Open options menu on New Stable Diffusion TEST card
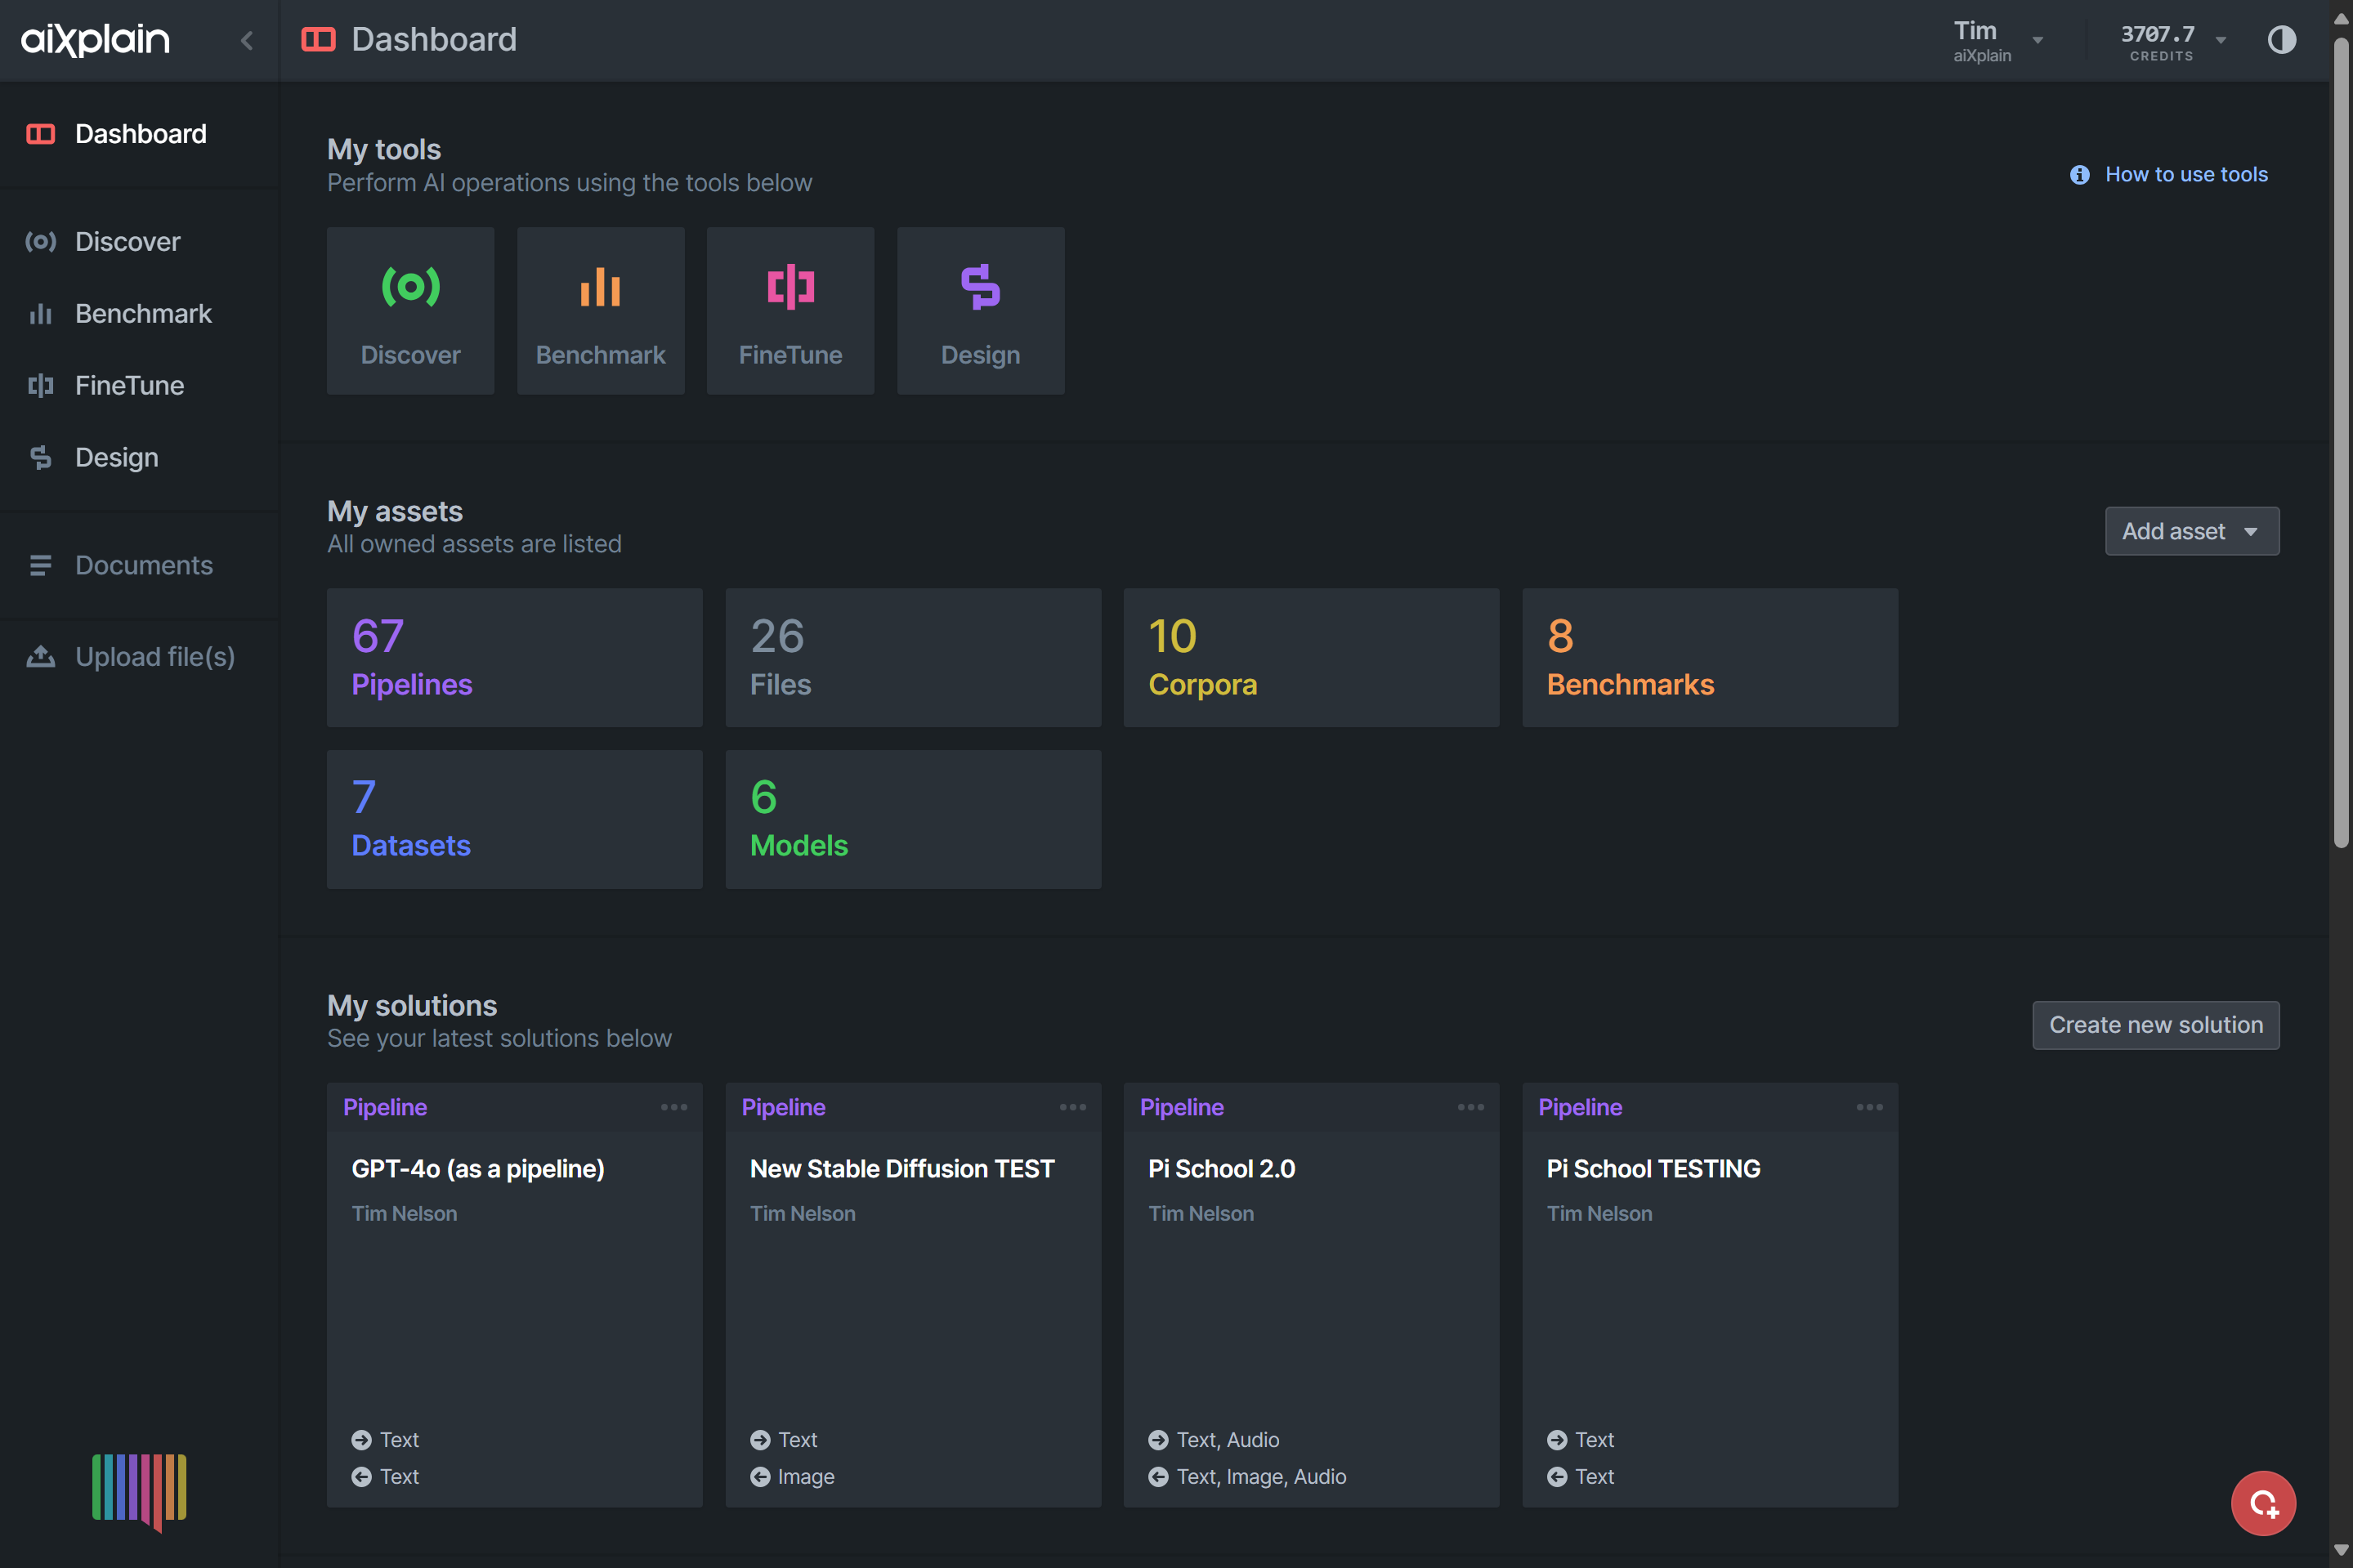Viewport: 2353px width, 1568px height. tap(1072, 1107)
